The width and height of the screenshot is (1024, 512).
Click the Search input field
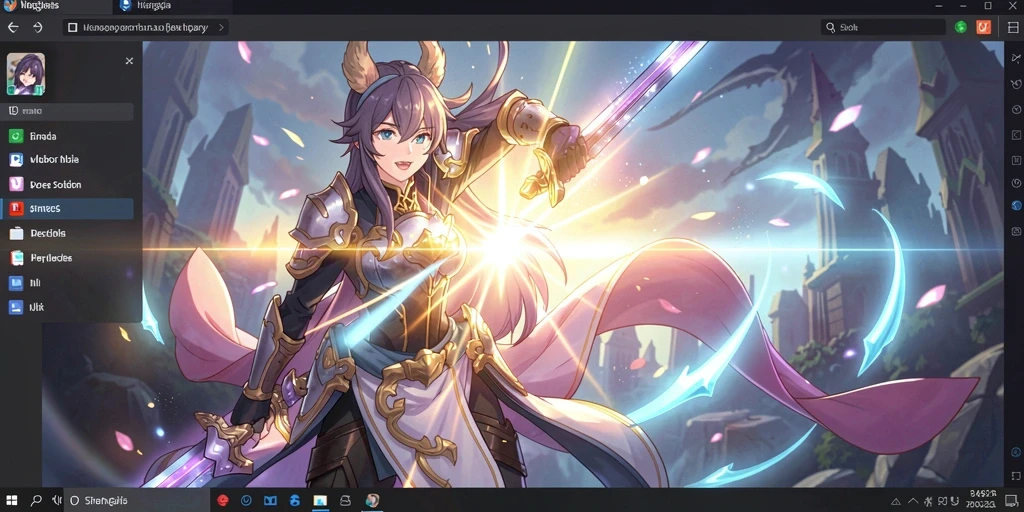pyautogui.click(x=883, y=27)
